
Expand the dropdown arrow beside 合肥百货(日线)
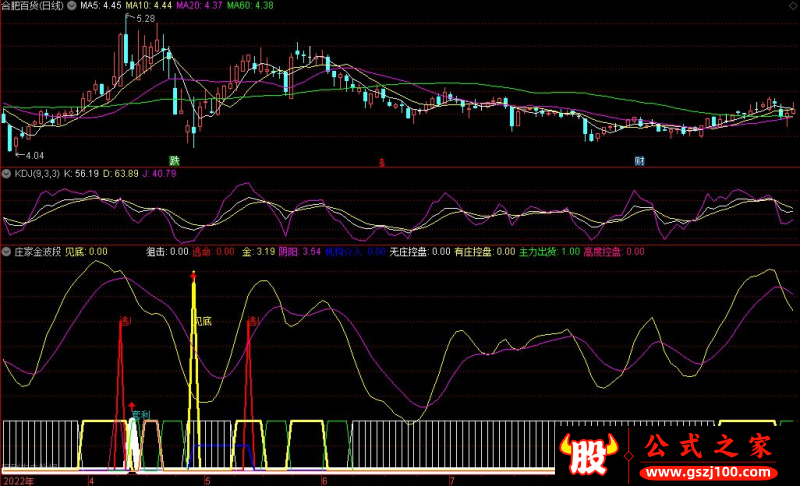[74, 6]
